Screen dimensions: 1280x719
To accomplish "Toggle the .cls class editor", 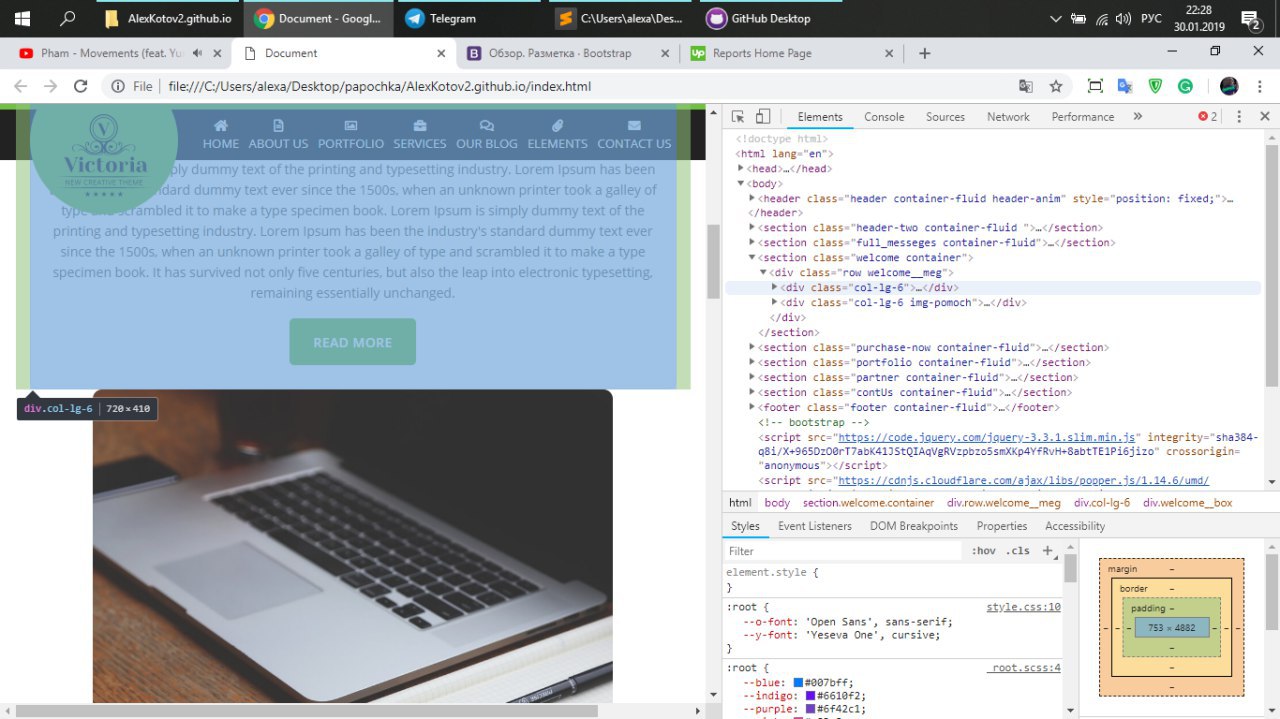I will pos(1018,551).
